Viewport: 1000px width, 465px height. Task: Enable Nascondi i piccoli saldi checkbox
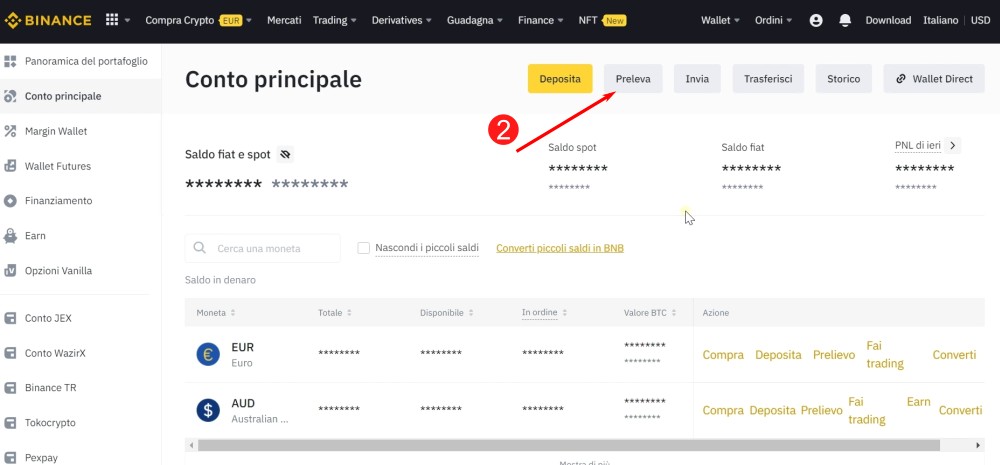tap(364, 248)
